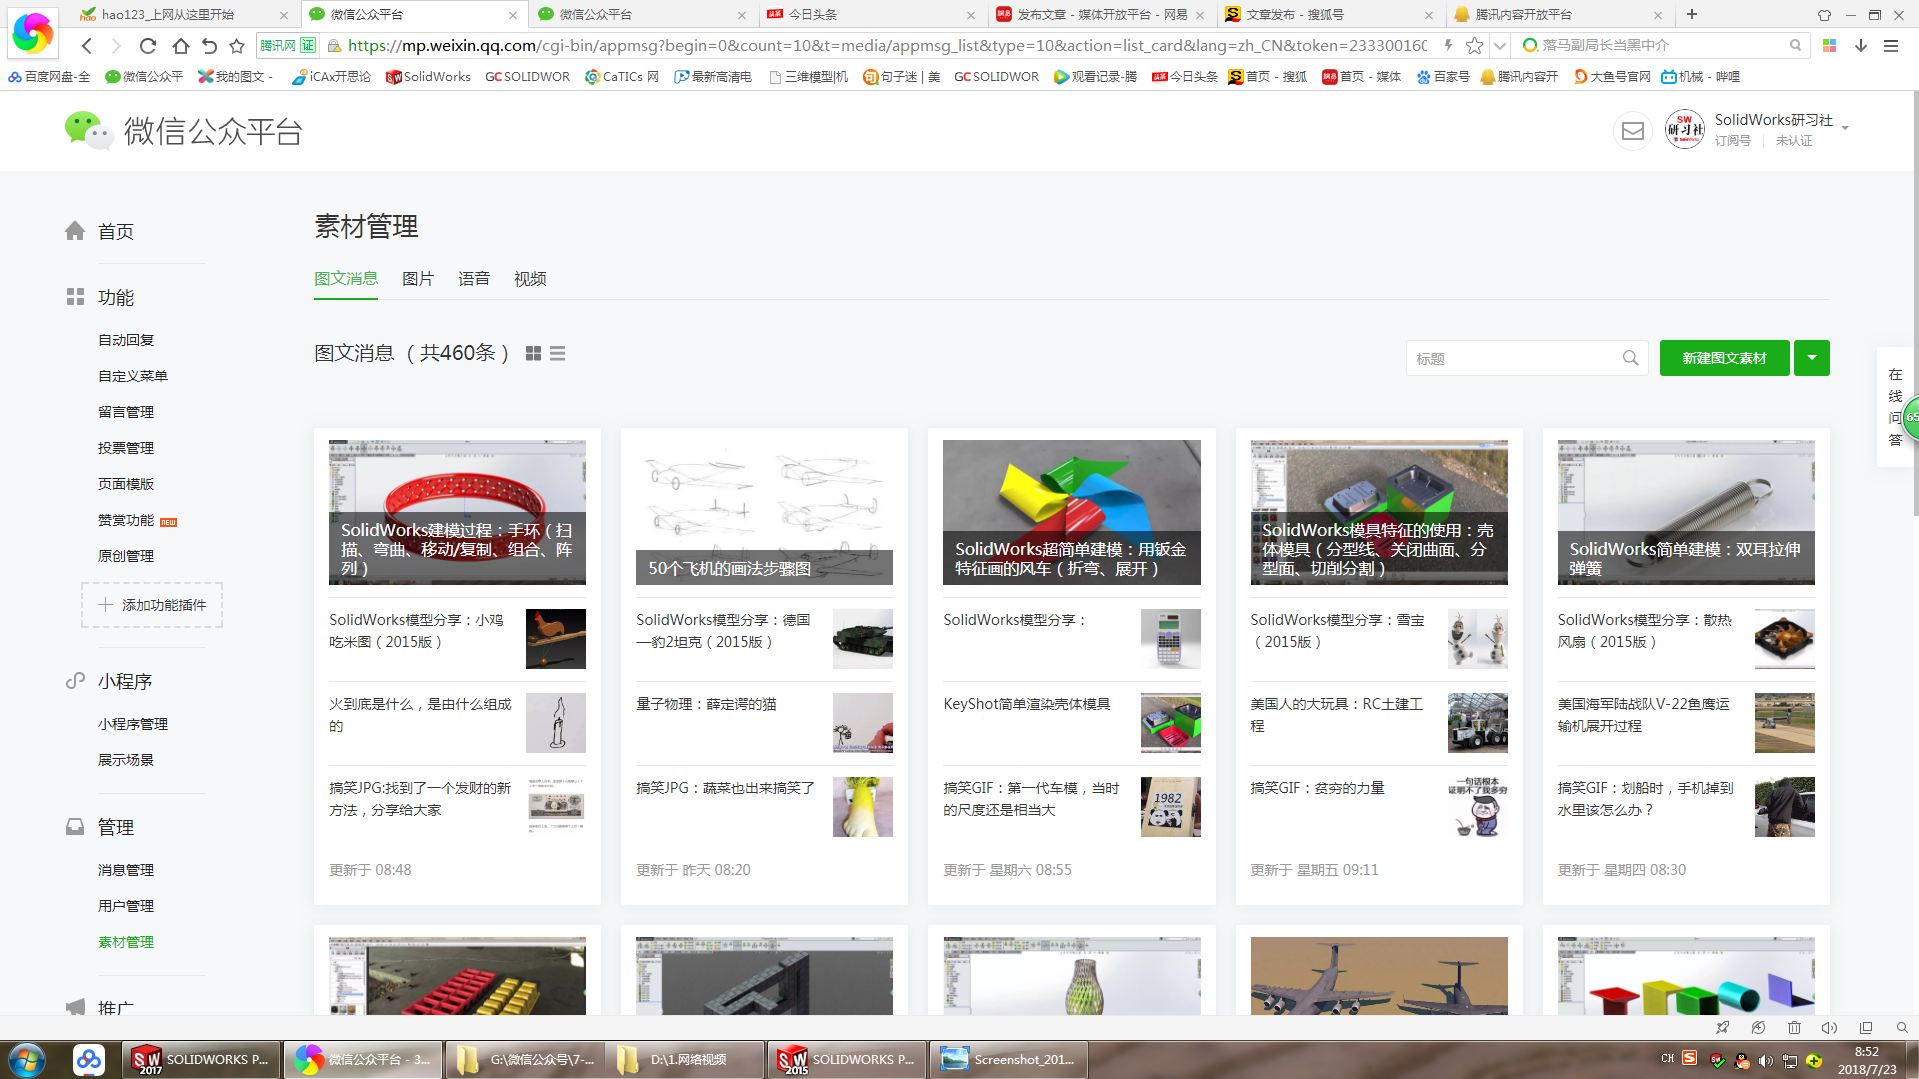Open Baidu Netdisk taskbar icon
Image resolution: width=1919 pixels, height=1079 pixels.
pyautogui.click(x=89, y=1059)
